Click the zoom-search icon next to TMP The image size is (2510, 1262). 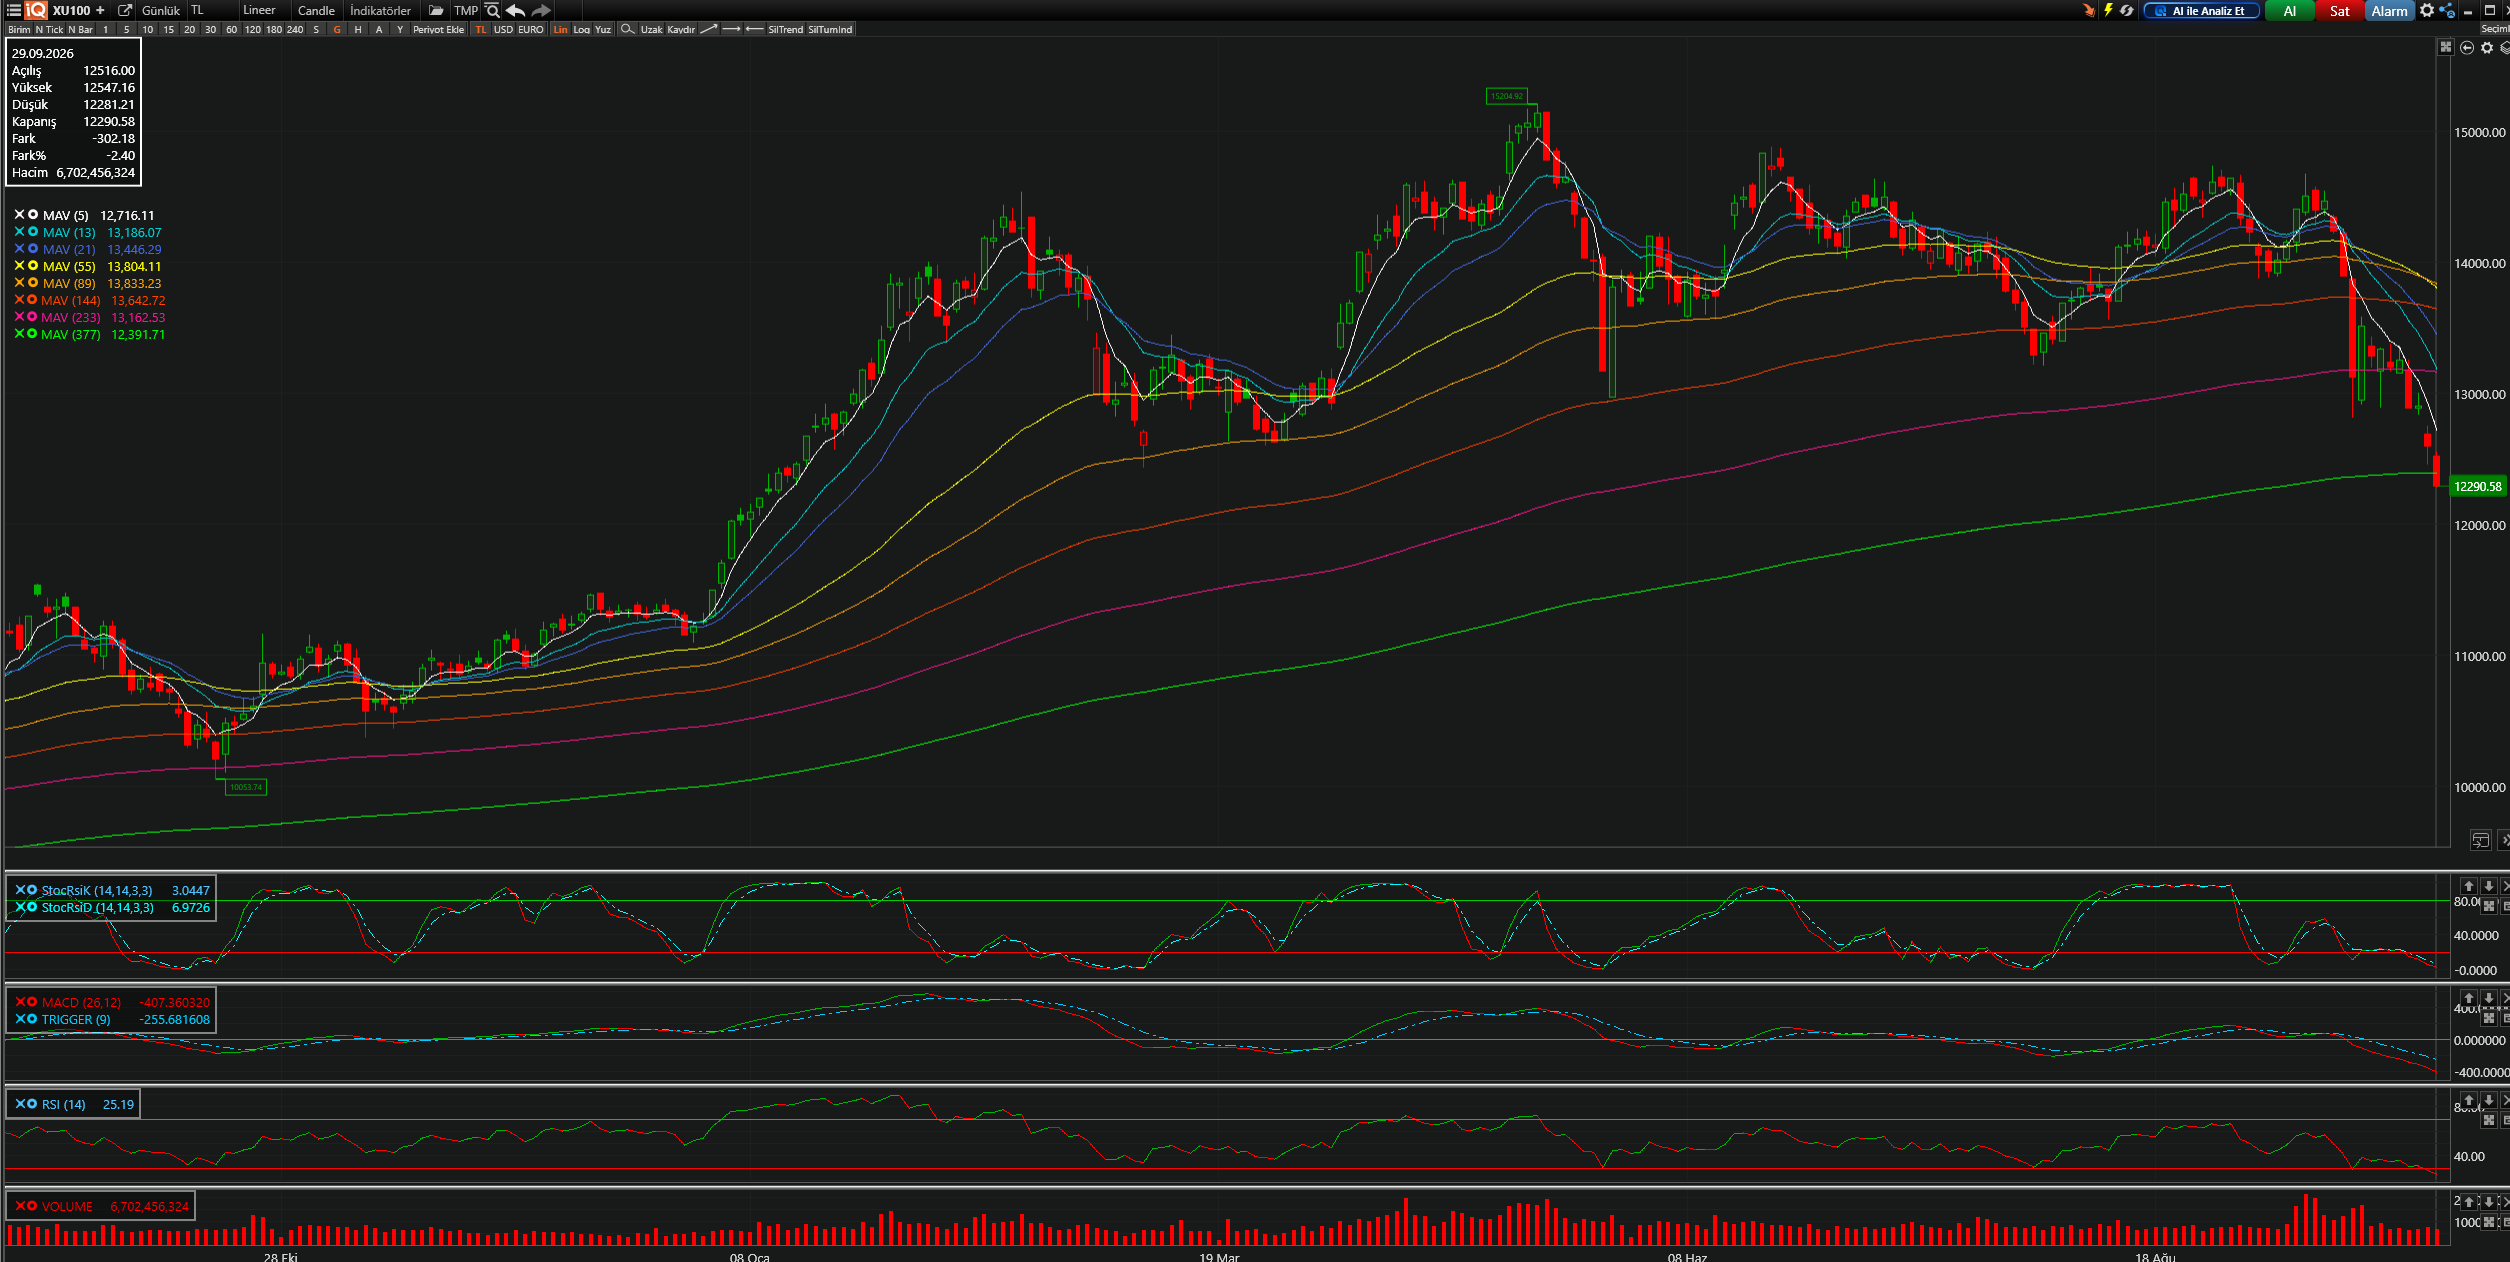pos(492,10)
